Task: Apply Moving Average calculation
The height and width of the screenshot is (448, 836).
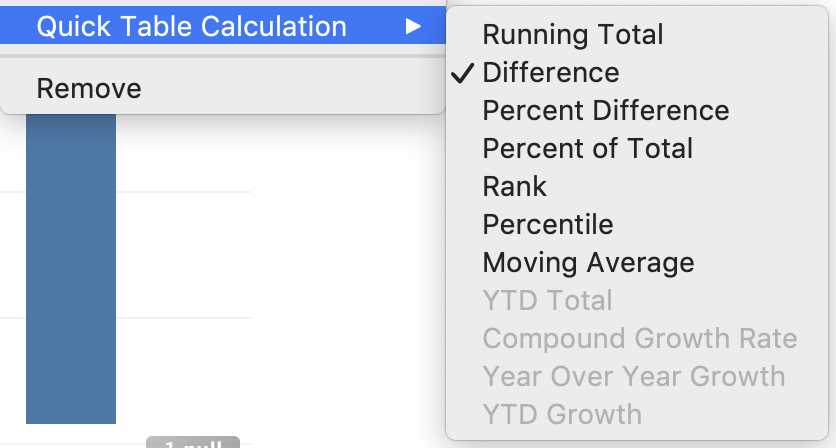Action: click(588, 263)
